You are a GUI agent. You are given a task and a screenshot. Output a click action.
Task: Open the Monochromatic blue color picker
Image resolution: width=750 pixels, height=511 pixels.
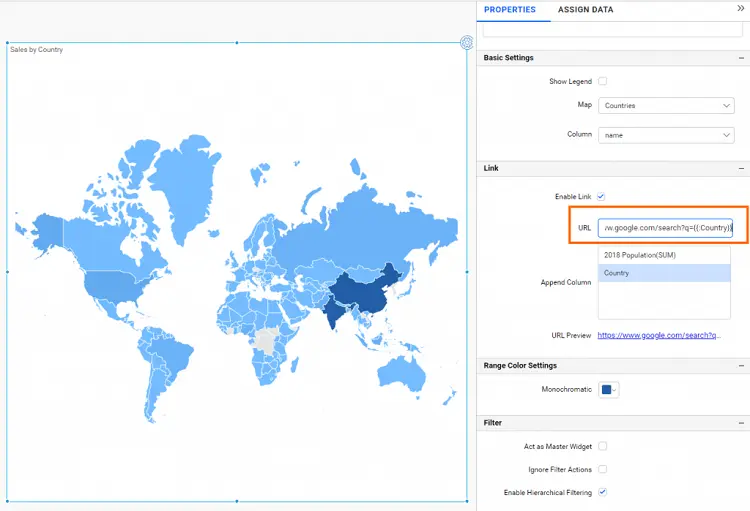[x=608, y=390]
